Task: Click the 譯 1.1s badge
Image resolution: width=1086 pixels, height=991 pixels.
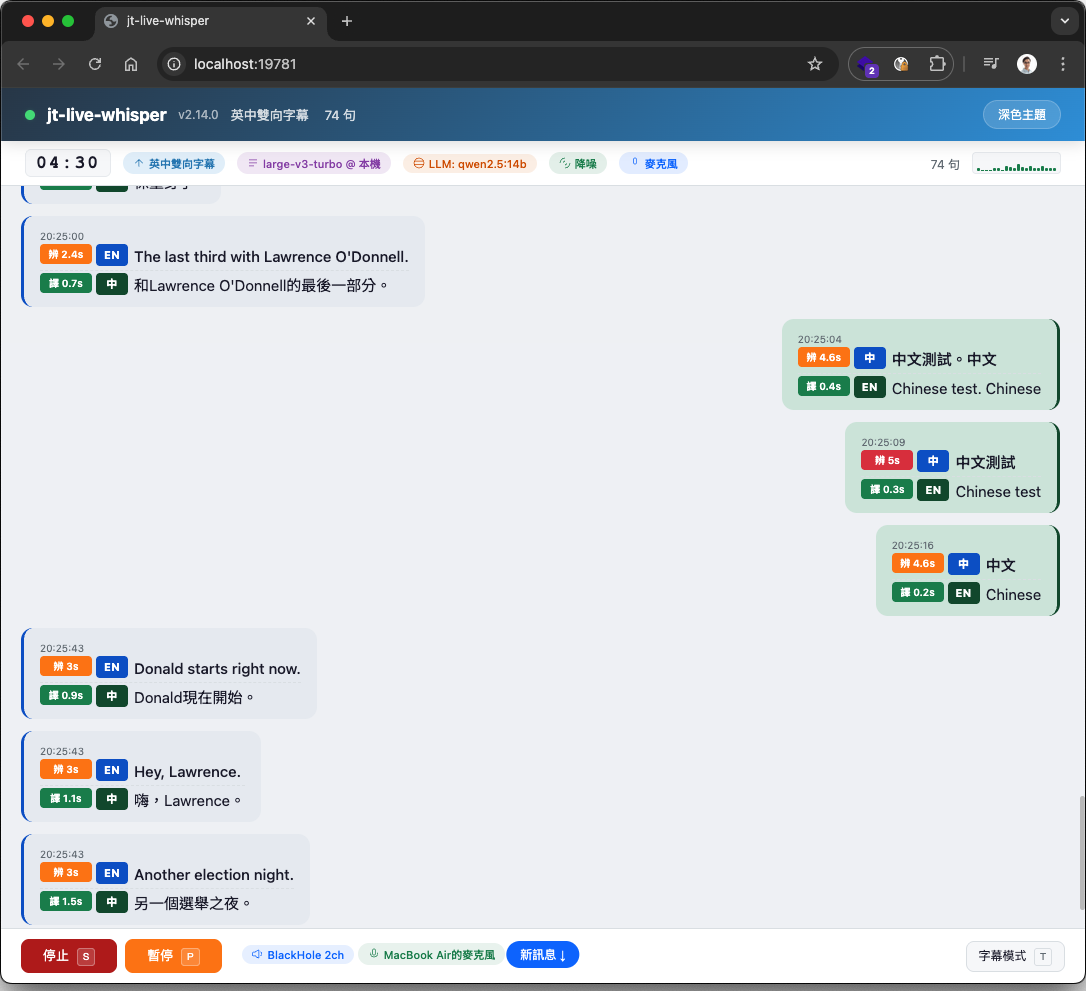Action: pyautogui.click(x=66, y=798)
